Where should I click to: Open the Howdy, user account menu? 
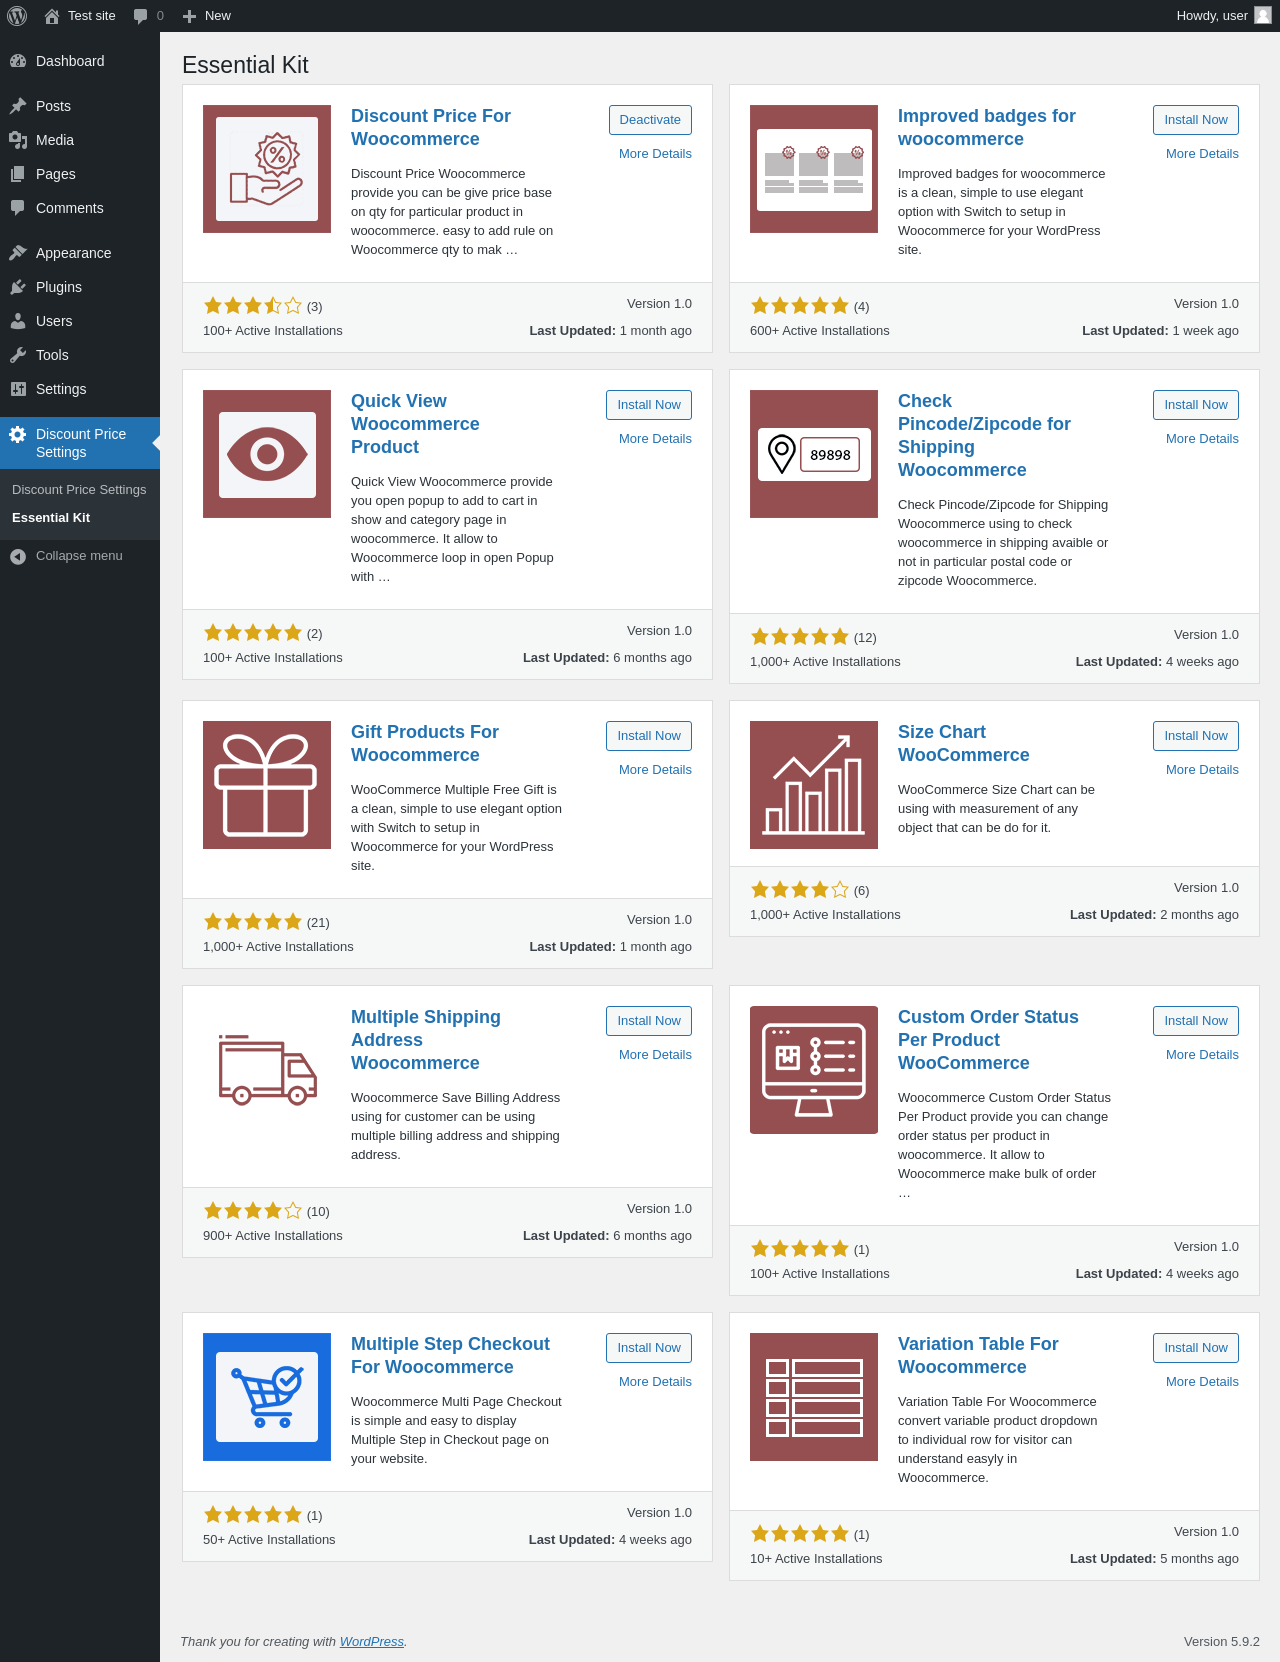pyautogui.click(x=1223, y=16)
